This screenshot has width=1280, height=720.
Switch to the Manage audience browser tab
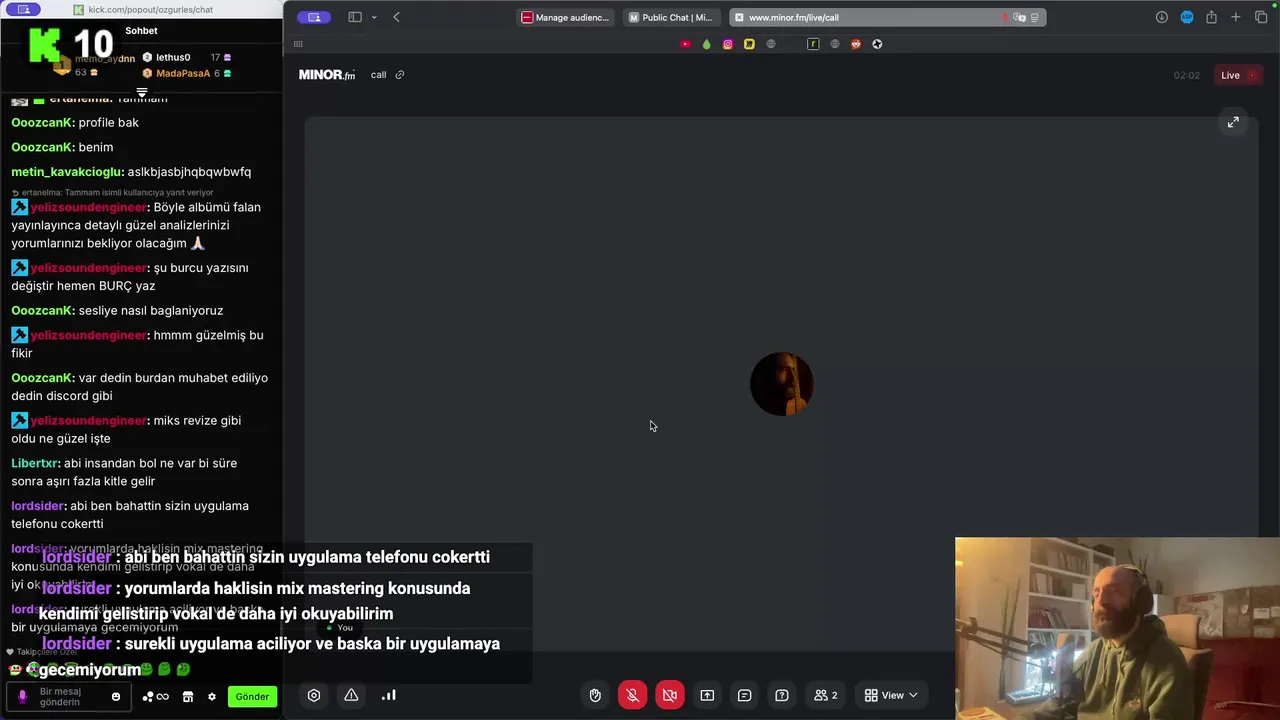pos(566,17)
